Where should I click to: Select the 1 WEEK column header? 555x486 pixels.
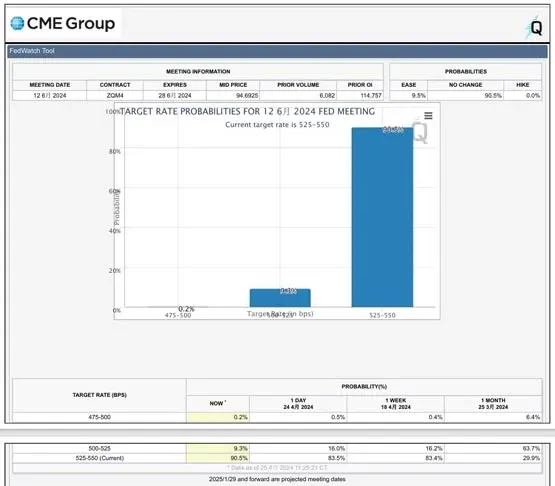point(395,404)
